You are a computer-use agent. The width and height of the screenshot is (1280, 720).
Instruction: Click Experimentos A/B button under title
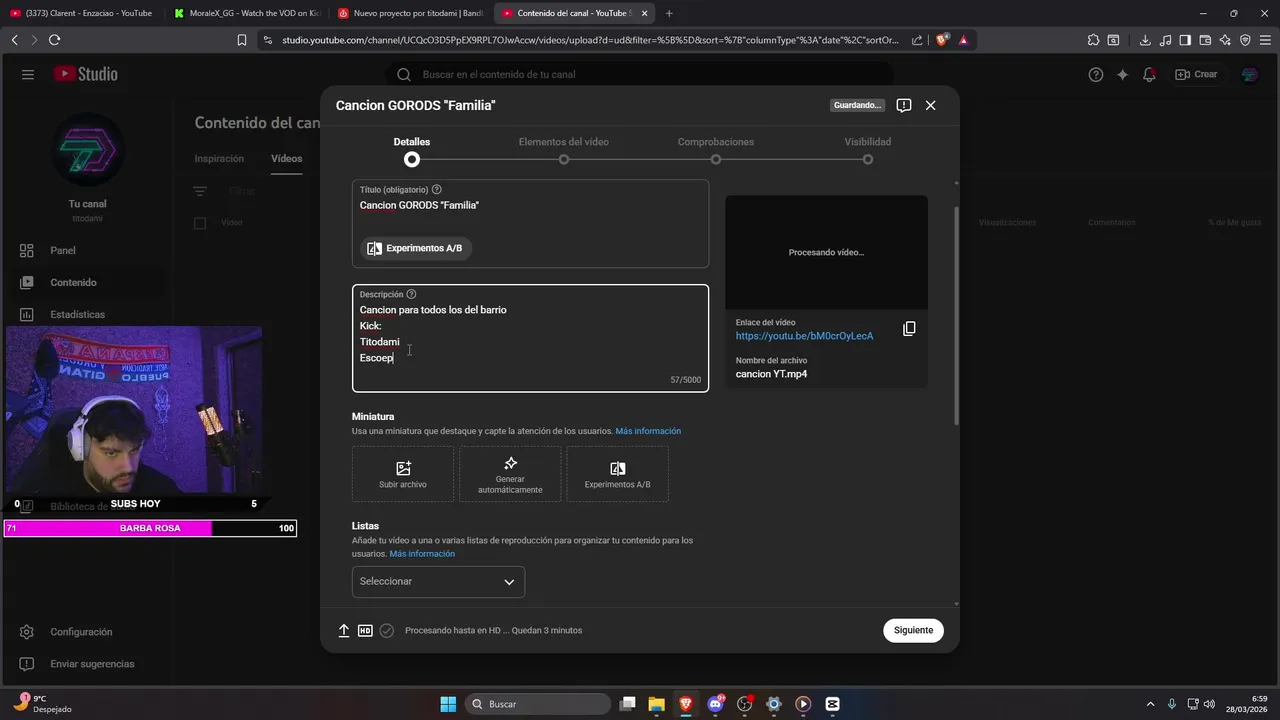coord(415,248)
